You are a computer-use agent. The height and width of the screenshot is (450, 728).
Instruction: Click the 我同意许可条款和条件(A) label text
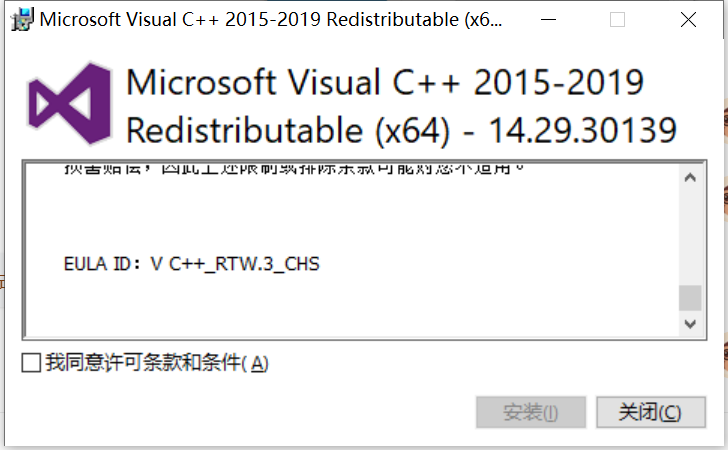(x=157, y=363)
